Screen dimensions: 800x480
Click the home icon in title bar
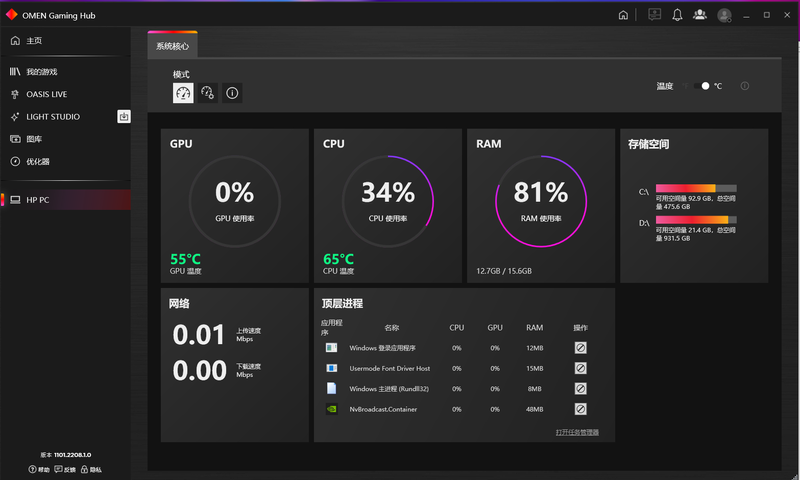(624, 15)
